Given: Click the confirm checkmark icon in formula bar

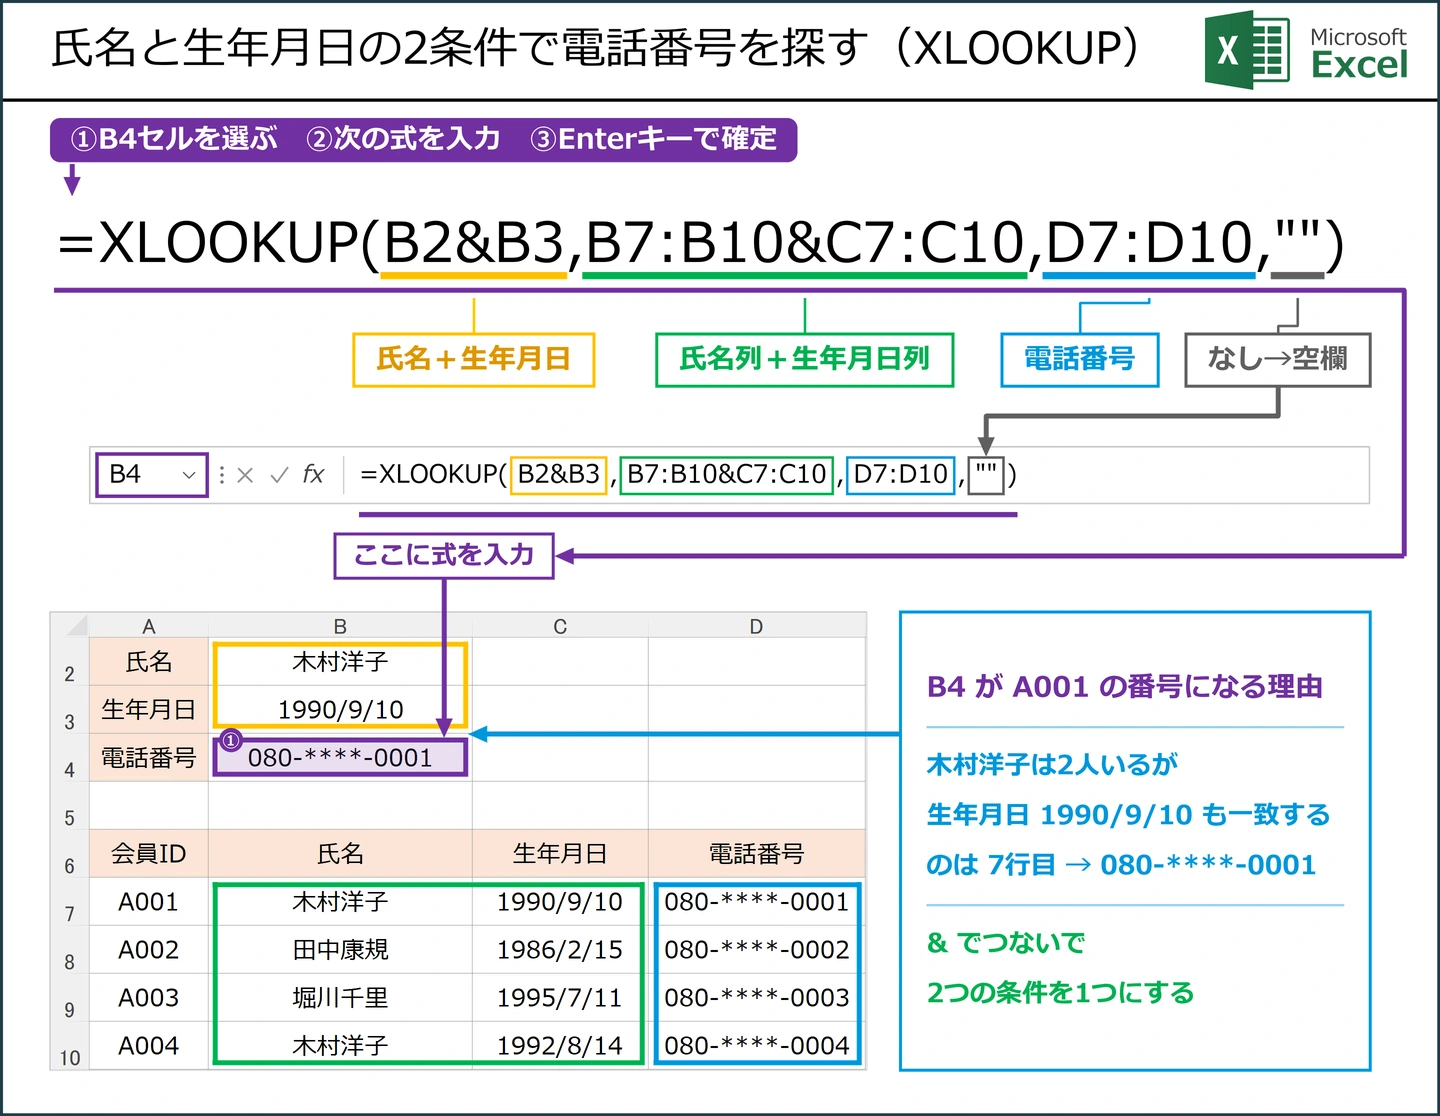Looking at the screenshot, I should pos(280,475).
